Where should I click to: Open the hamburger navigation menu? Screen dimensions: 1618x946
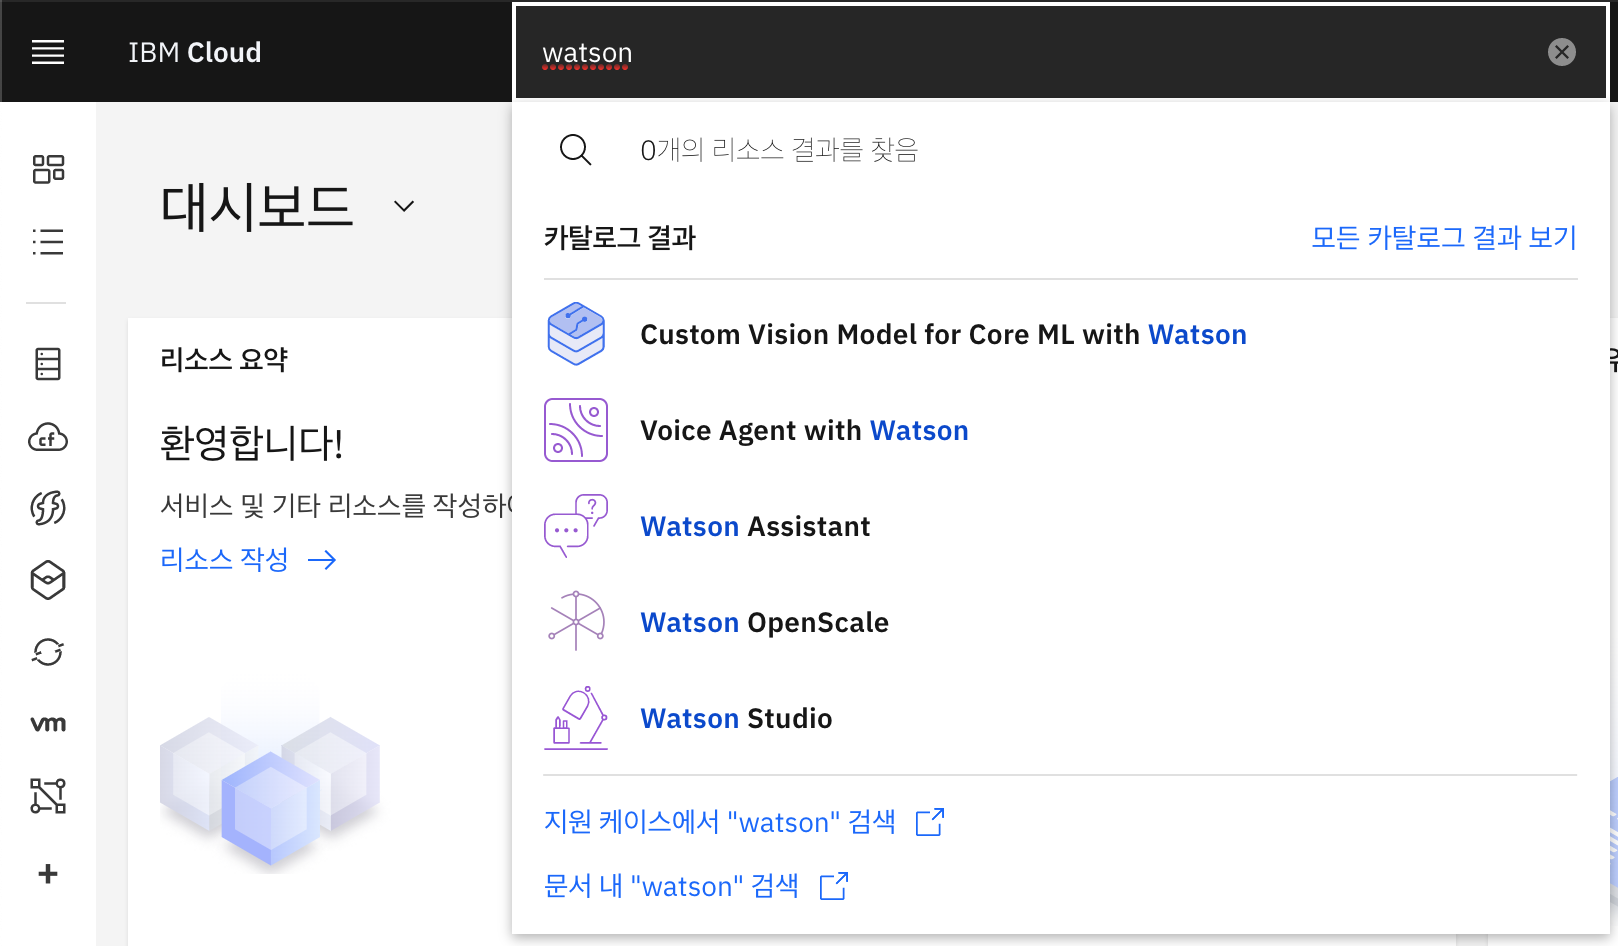point(48,52)
